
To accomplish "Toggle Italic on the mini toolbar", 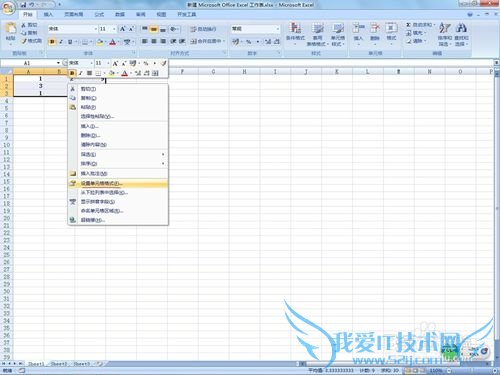I will point(80,73).
